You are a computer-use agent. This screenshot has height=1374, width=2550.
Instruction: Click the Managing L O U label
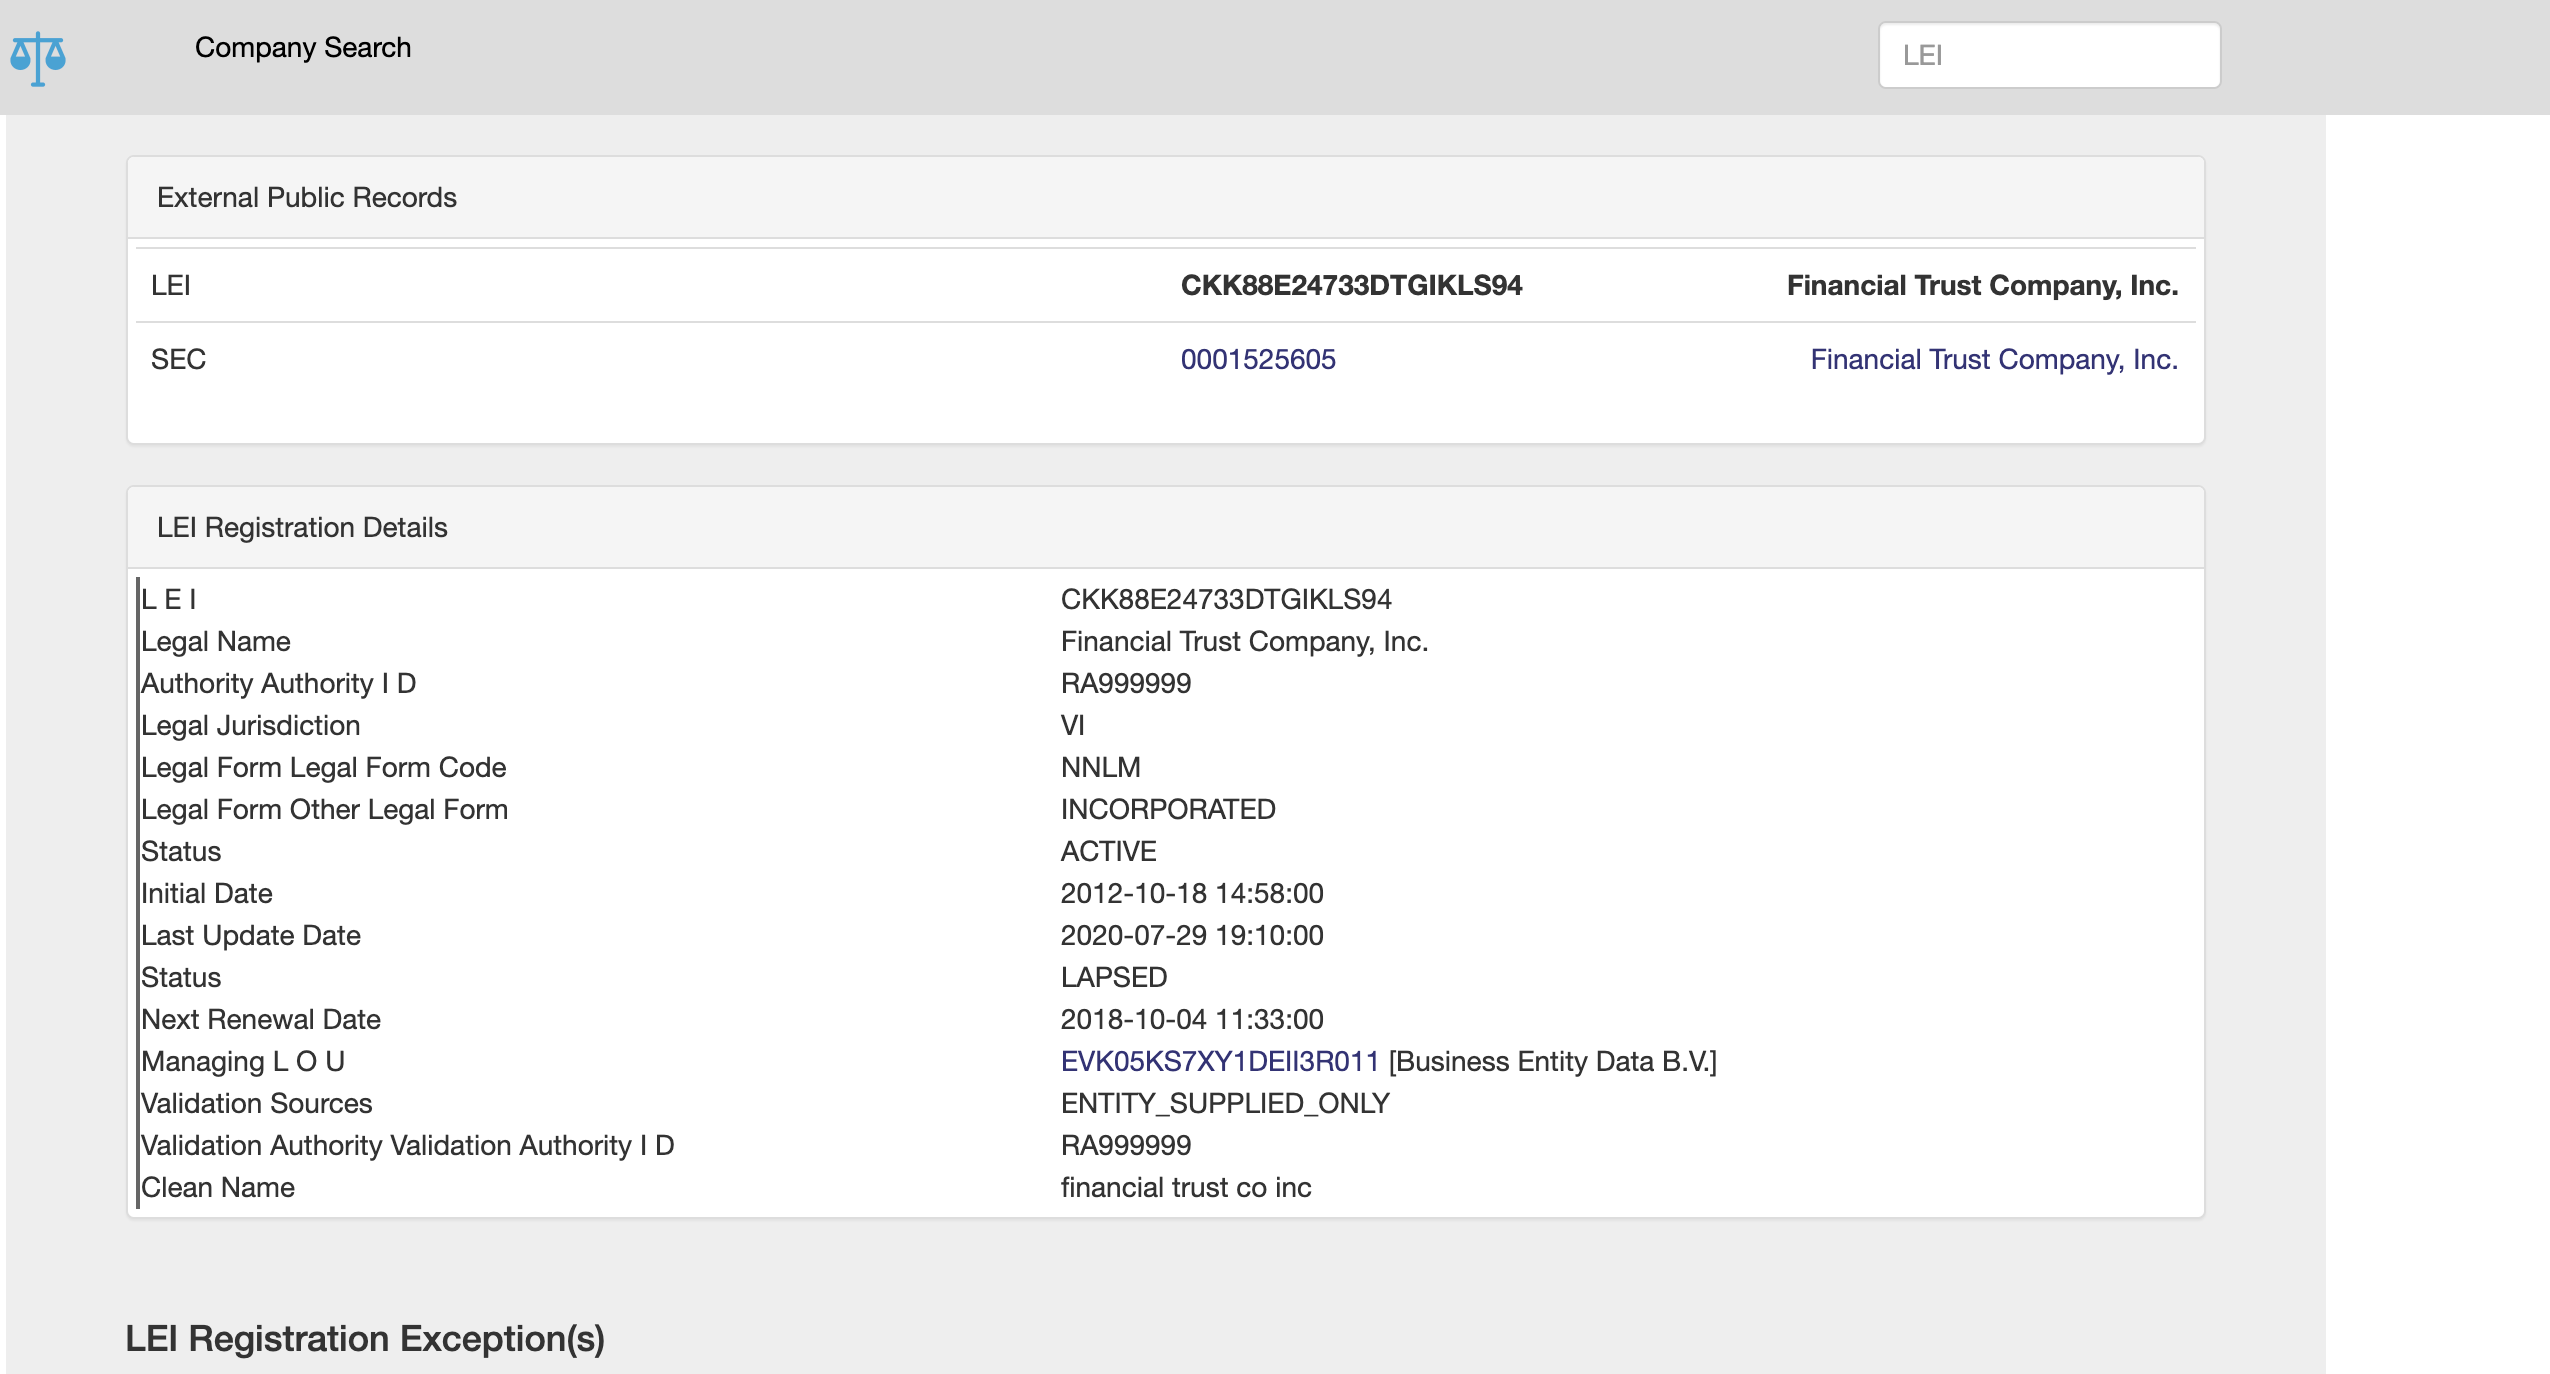click(243, 1061)
